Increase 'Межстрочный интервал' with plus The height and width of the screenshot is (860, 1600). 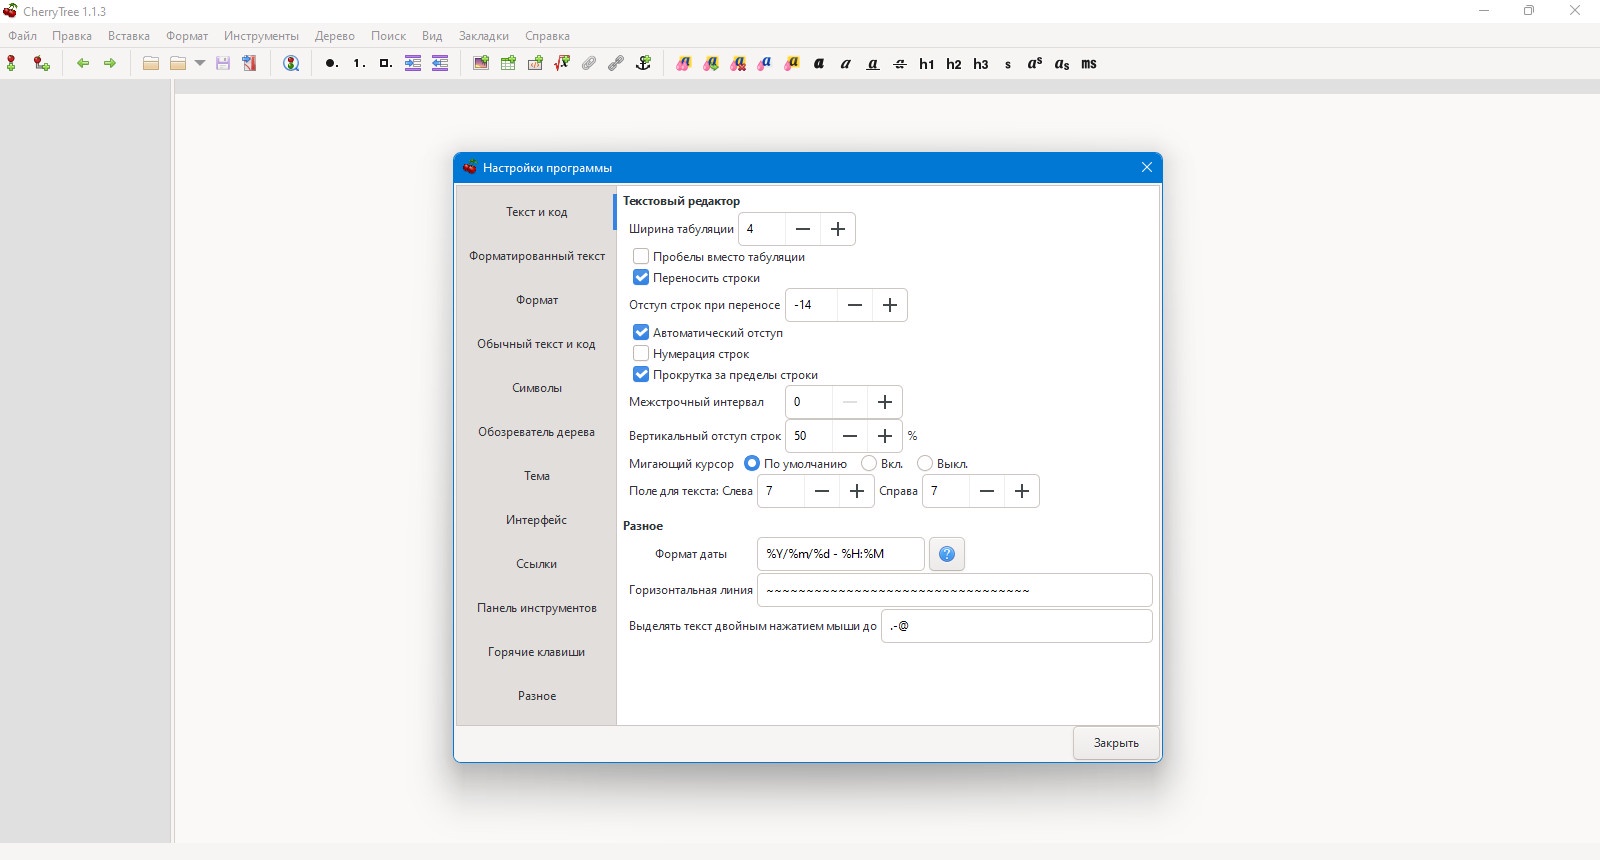coord(885,402)
